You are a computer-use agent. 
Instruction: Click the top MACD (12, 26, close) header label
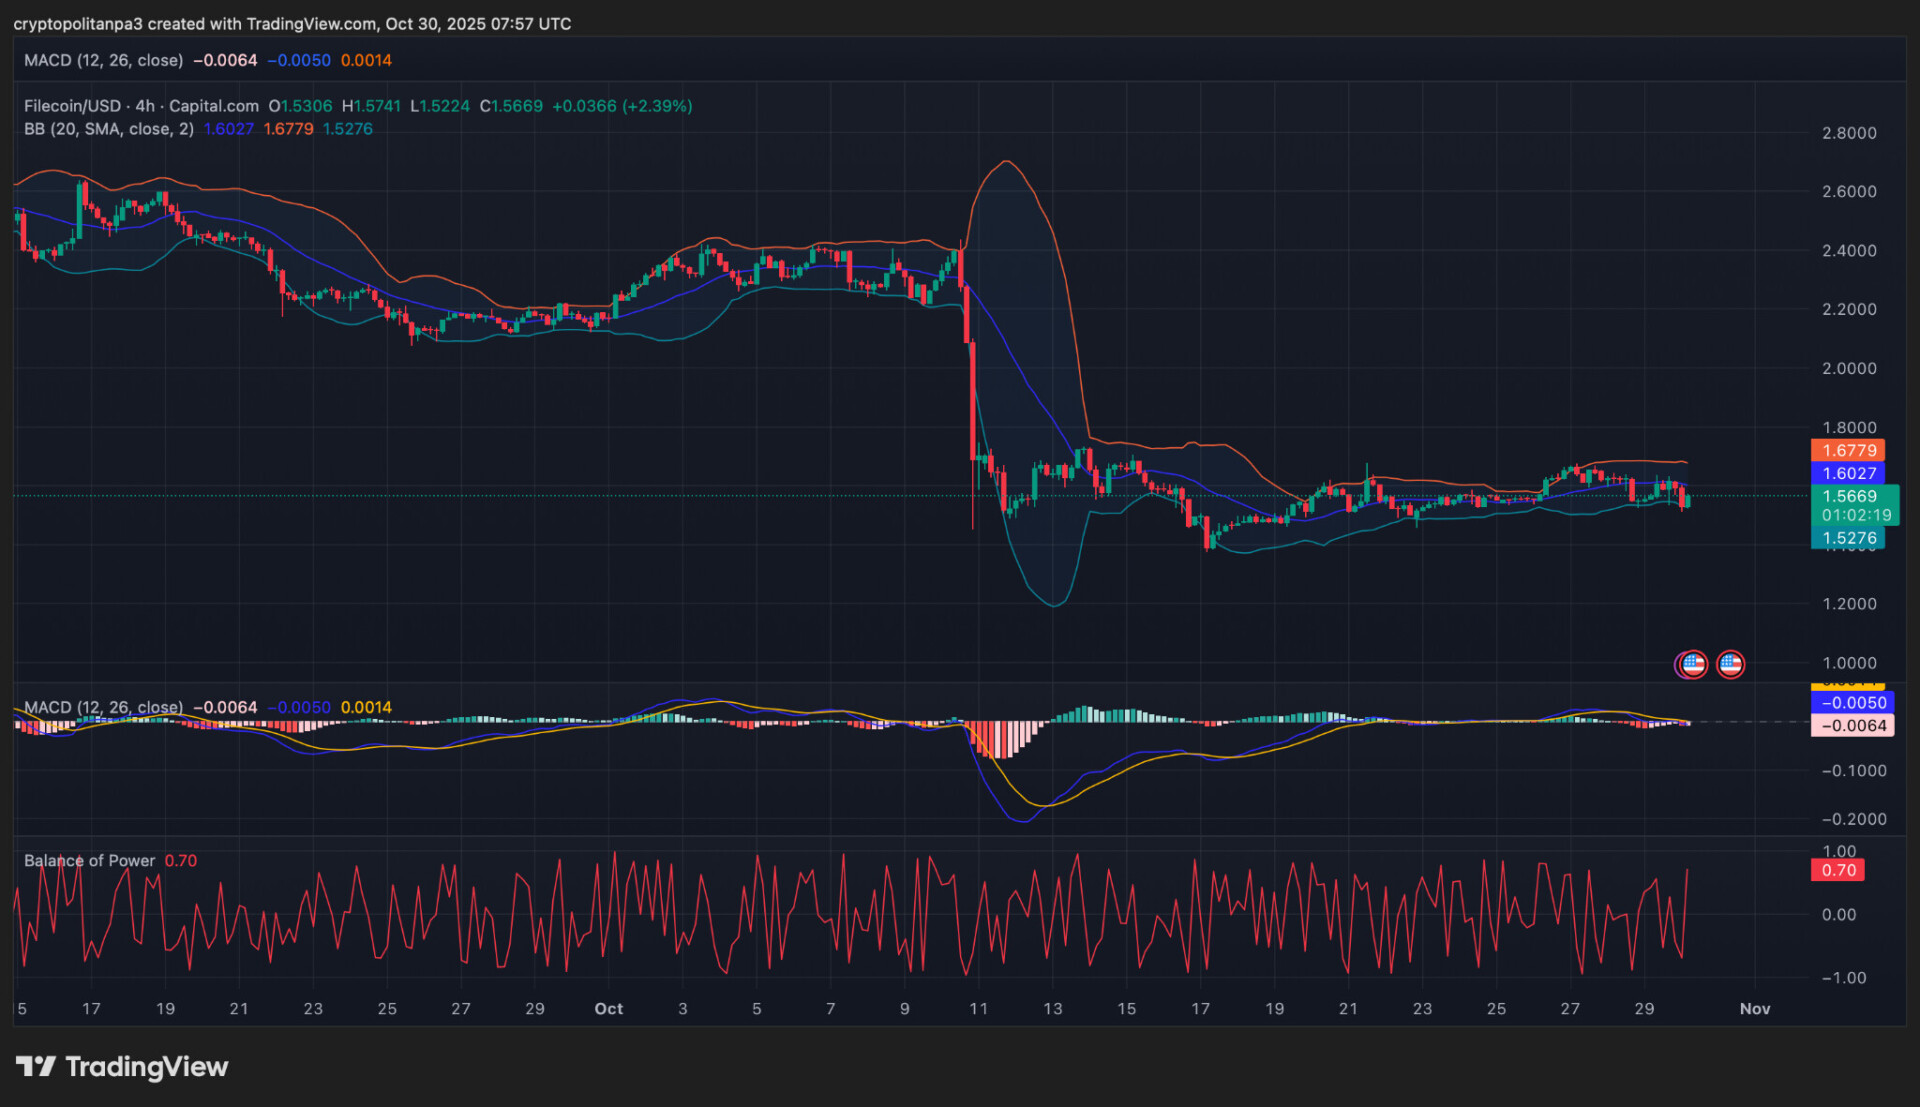point(103,60)
